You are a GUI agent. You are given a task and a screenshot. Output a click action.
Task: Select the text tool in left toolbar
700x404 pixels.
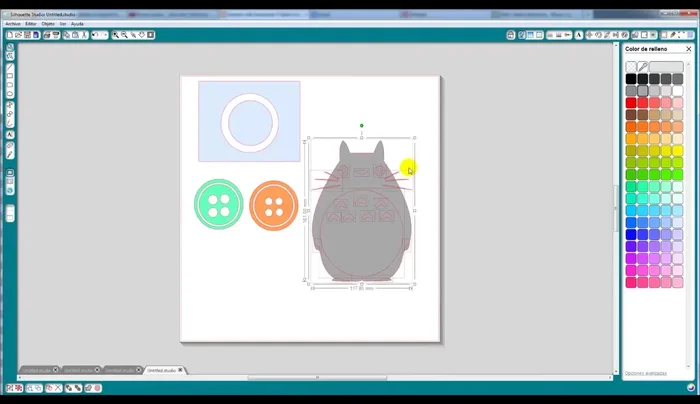tap(10, 133)
